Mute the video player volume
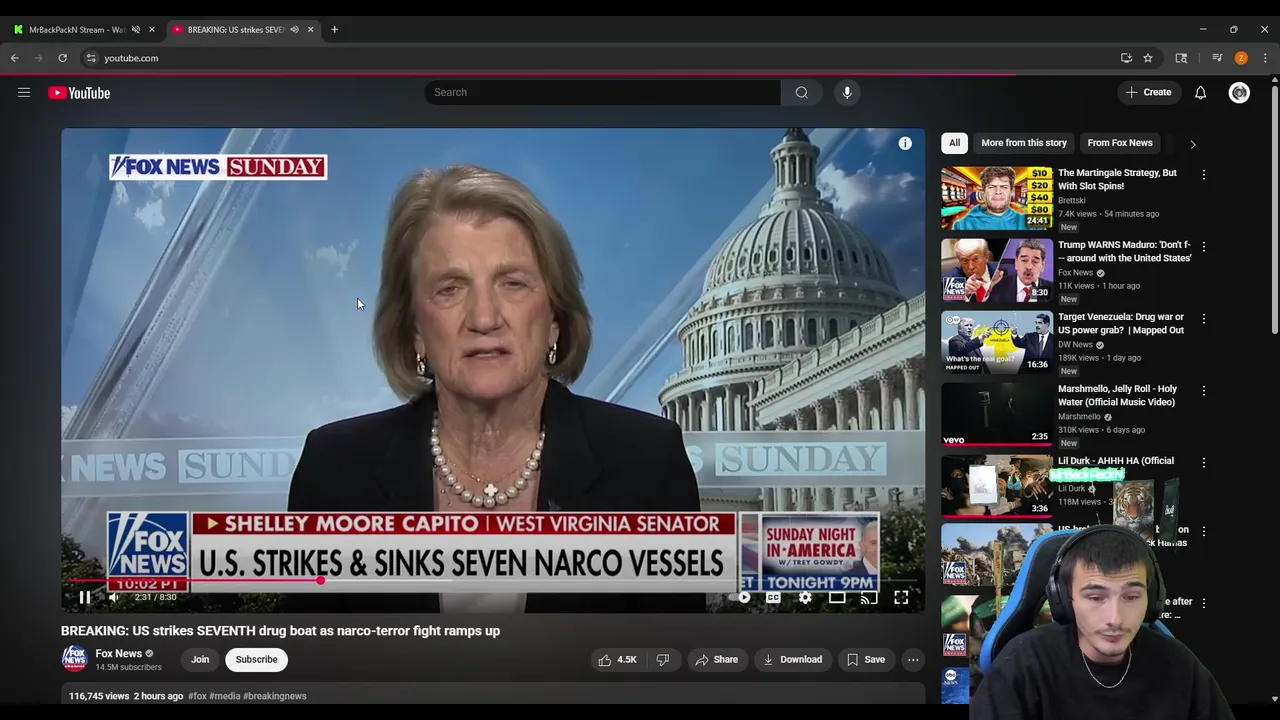 coord(114,597)
